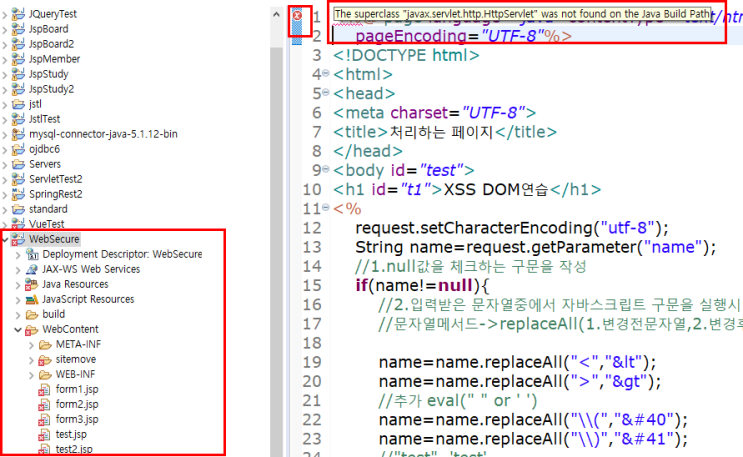
Task: Expand Deployment Descriptor: WebSecure node
Action: click(18, 256)
